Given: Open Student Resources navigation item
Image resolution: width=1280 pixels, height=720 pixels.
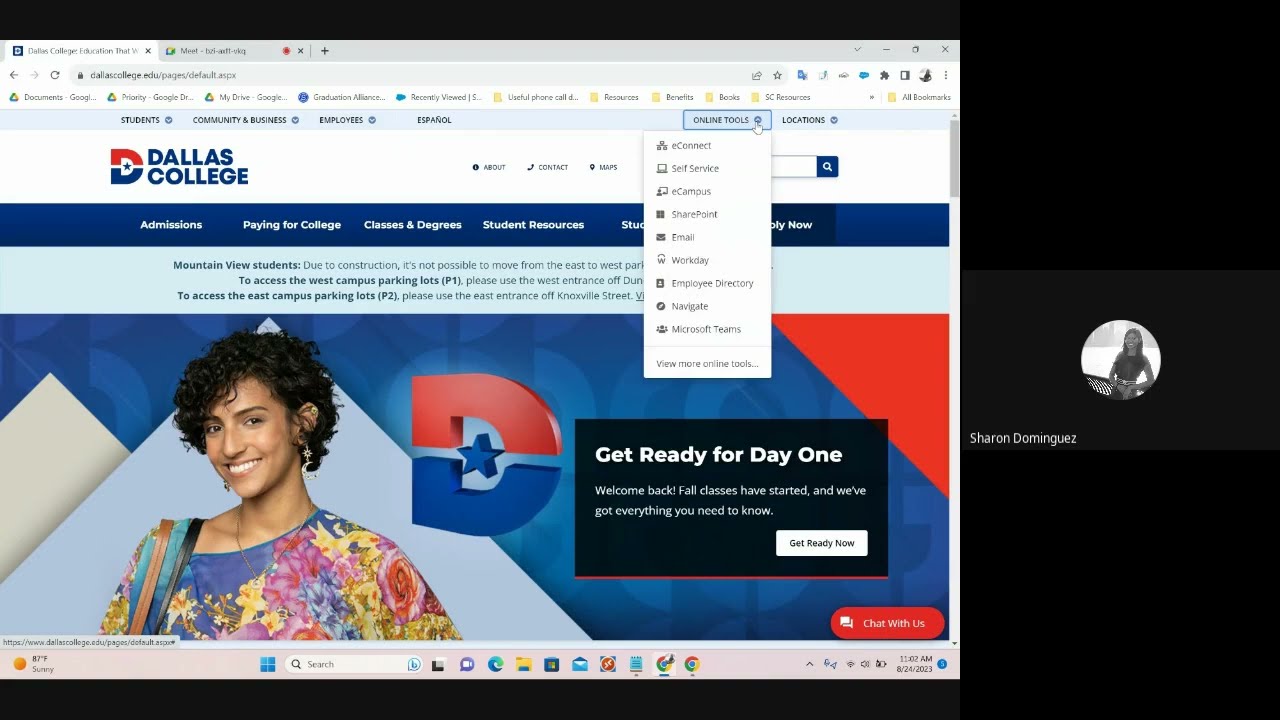Looking at the screenshot, I should click(533, 225).
